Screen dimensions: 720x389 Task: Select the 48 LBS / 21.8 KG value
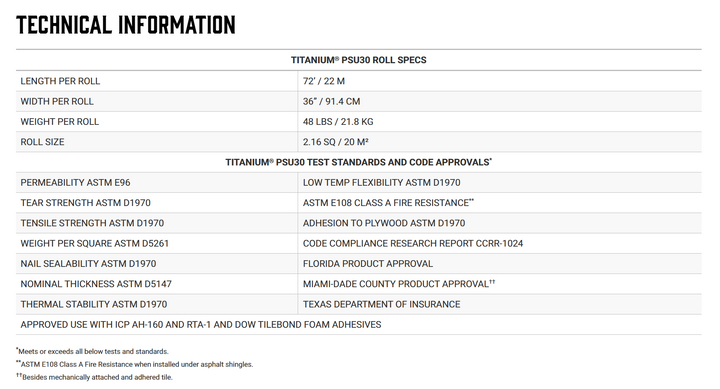338,122
